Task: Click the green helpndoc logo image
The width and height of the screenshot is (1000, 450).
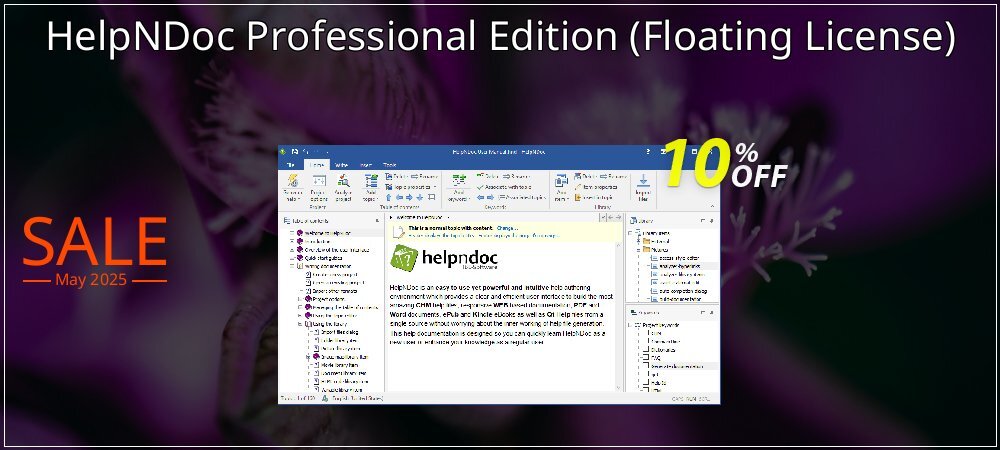Action: [404, 258]
